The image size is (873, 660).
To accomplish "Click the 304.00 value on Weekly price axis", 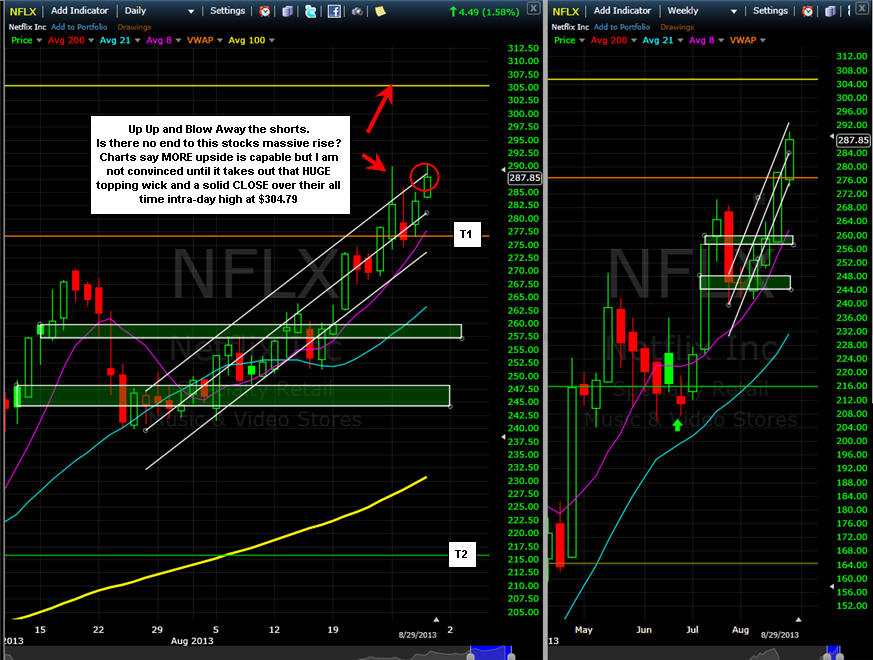I will click(852, 84).
